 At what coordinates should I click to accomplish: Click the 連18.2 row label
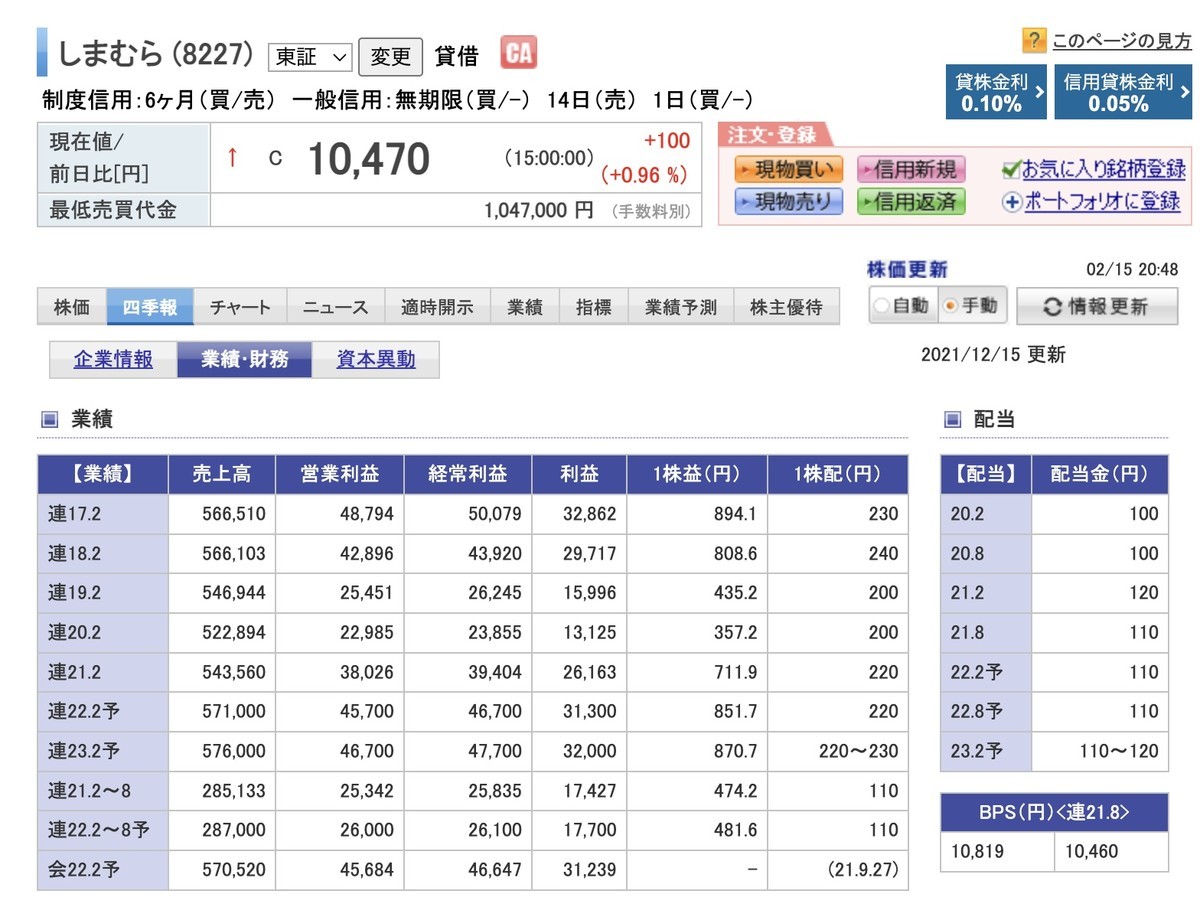[x=102, y=553]
